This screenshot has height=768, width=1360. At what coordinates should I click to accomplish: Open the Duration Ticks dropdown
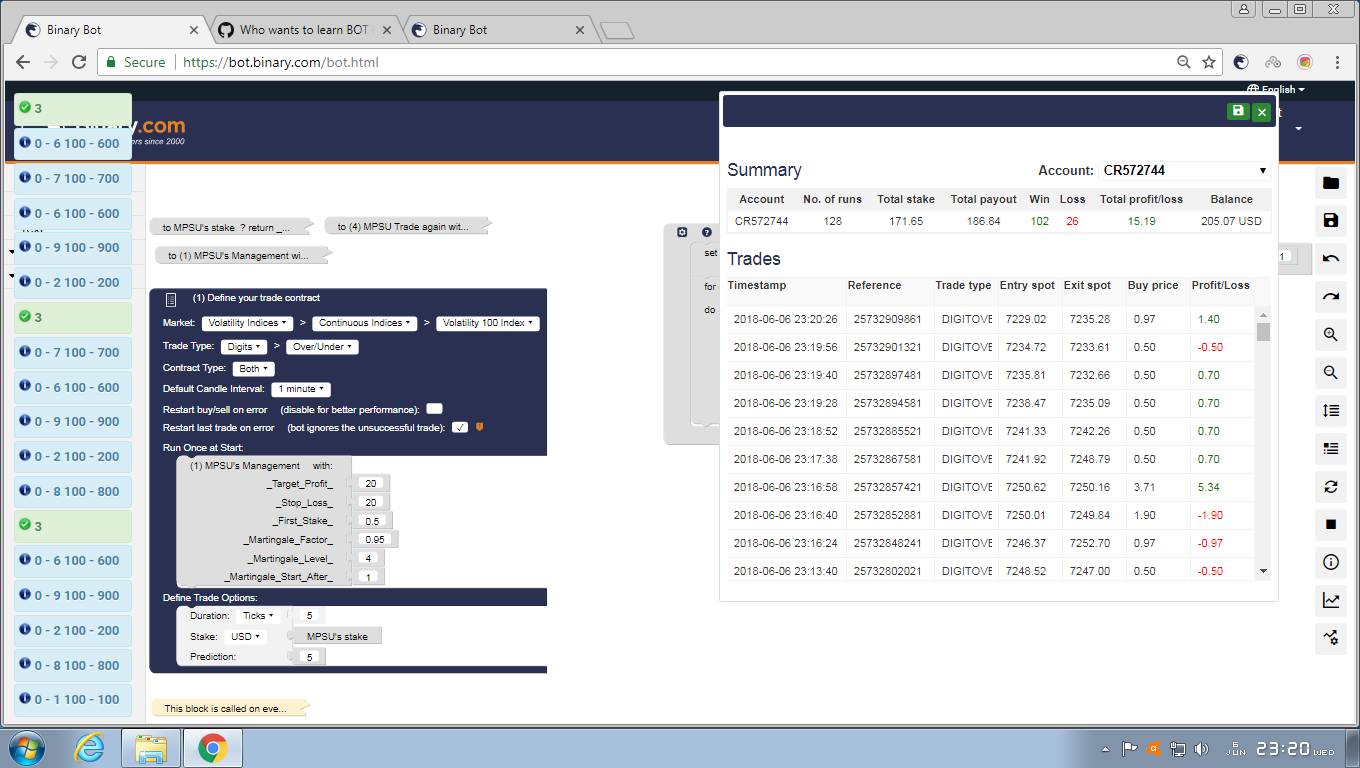258,616
